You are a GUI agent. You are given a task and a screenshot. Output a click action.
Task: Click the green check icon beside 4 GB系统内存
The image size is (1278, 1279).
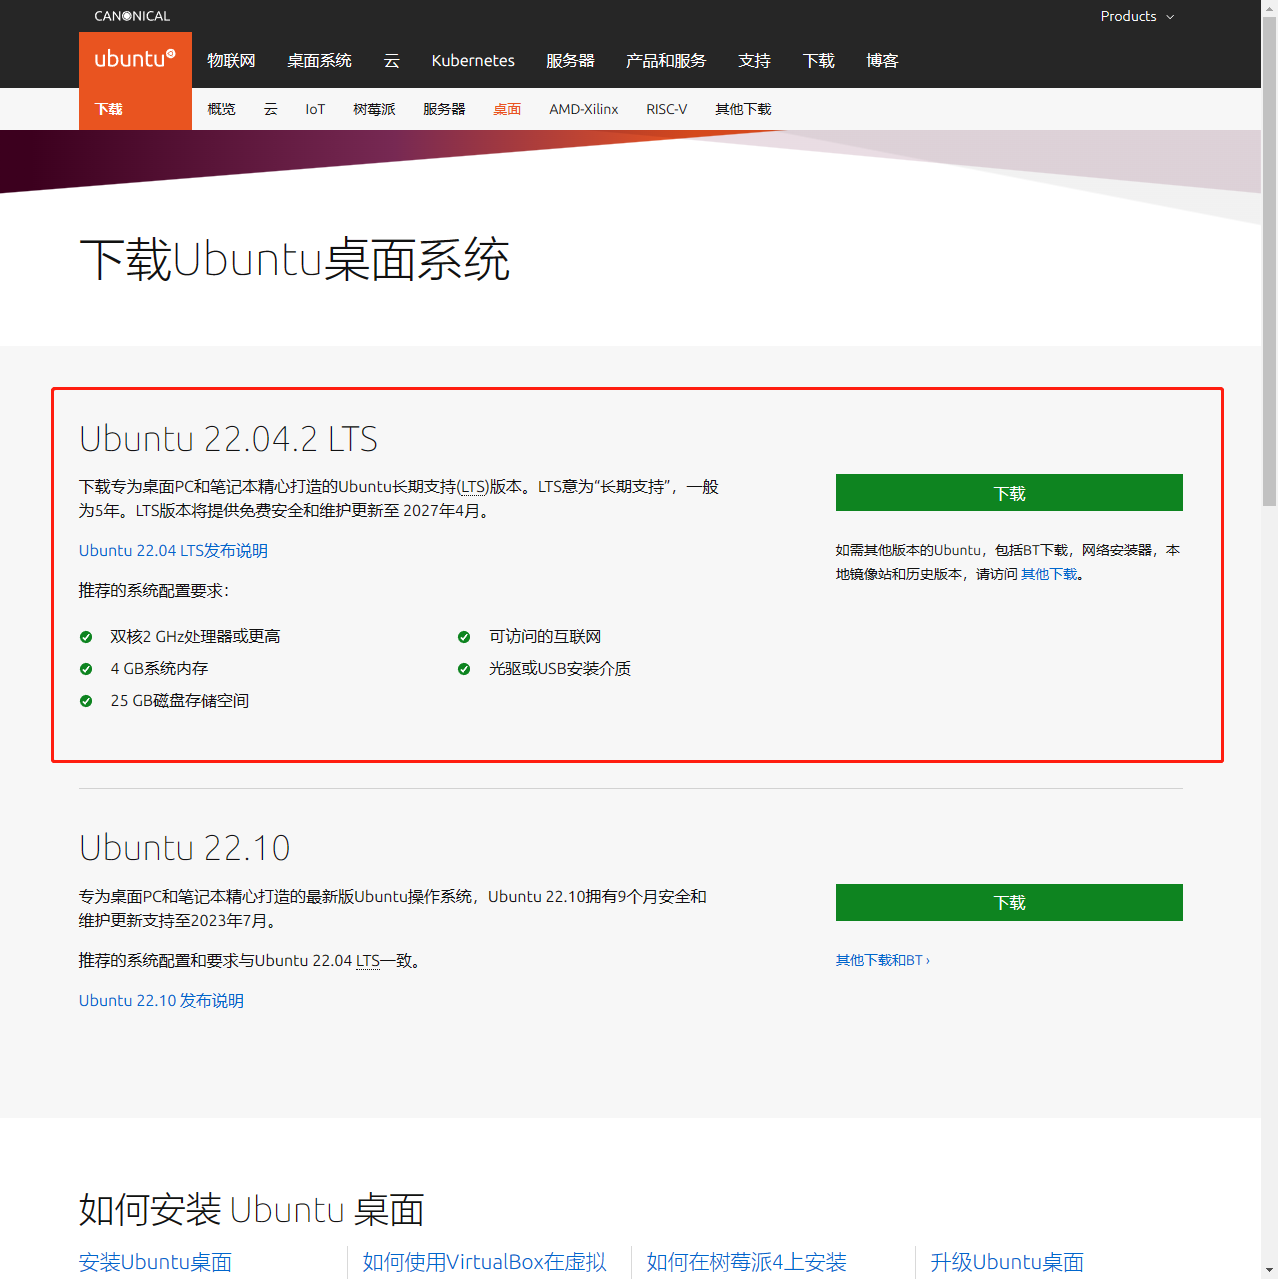[86, 669]
